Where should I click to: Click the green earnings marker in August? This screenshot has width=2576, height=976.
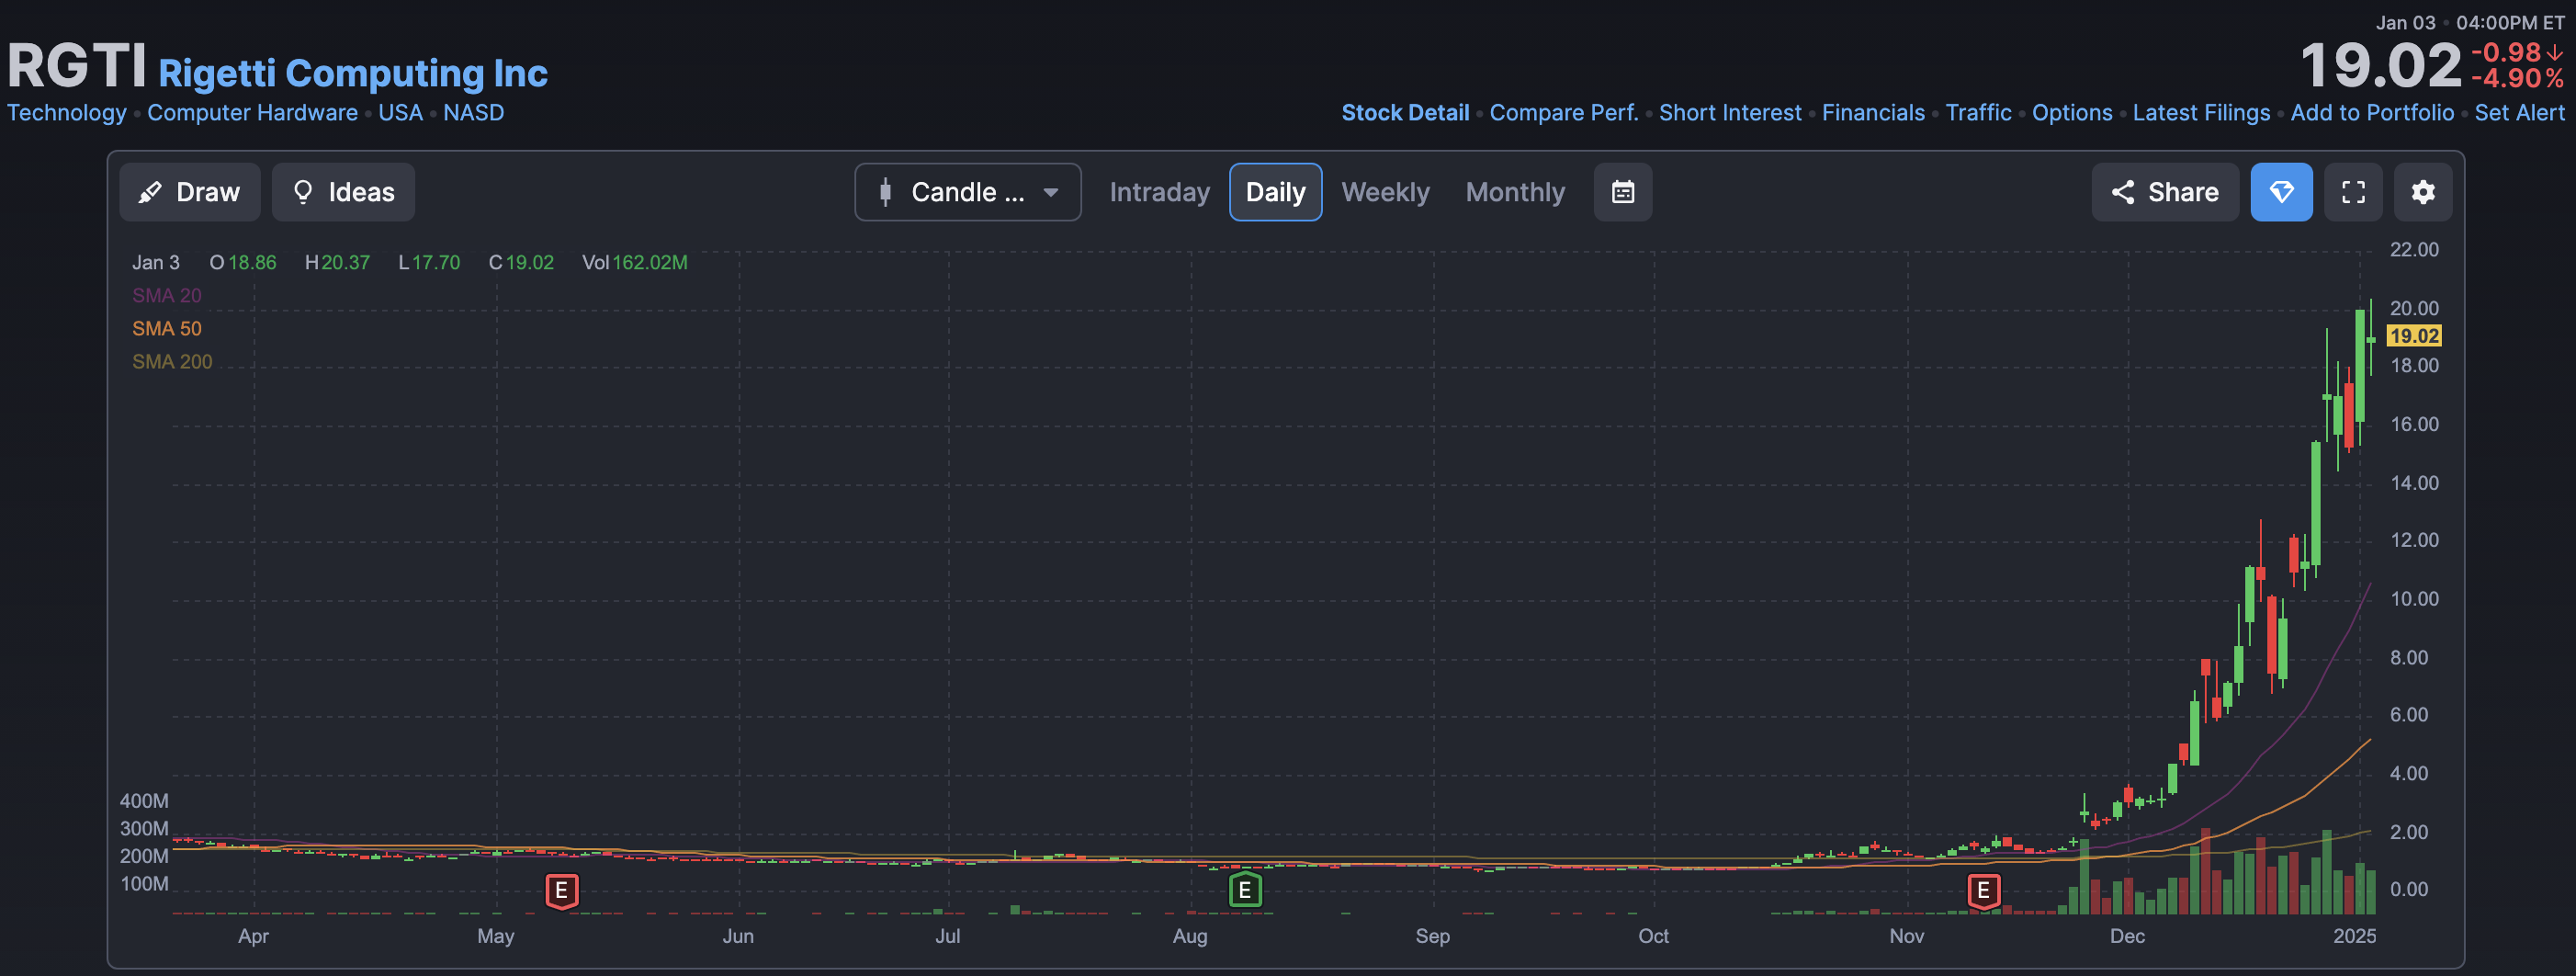tap(1244, 890)
